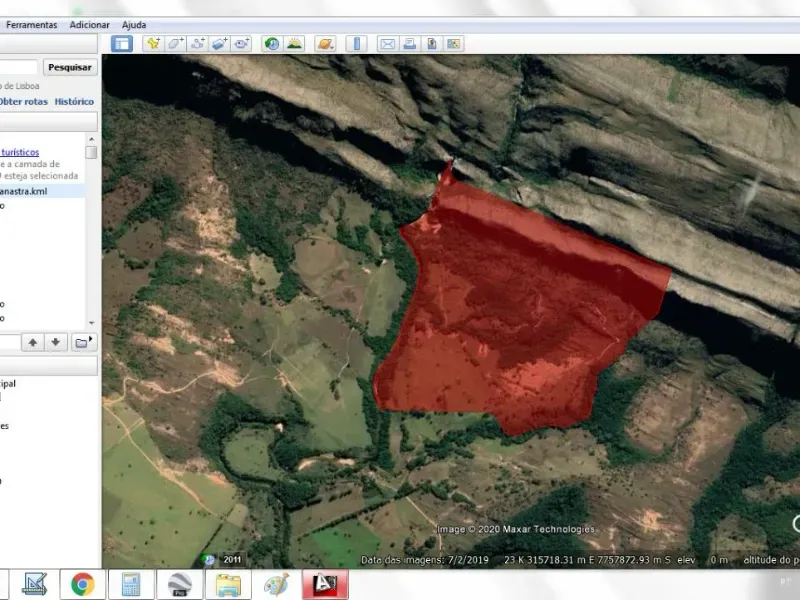The width and height of the screenshot is (800, 600).
Task: Click the Pesquisar search button
Action: tap(71, 68)
